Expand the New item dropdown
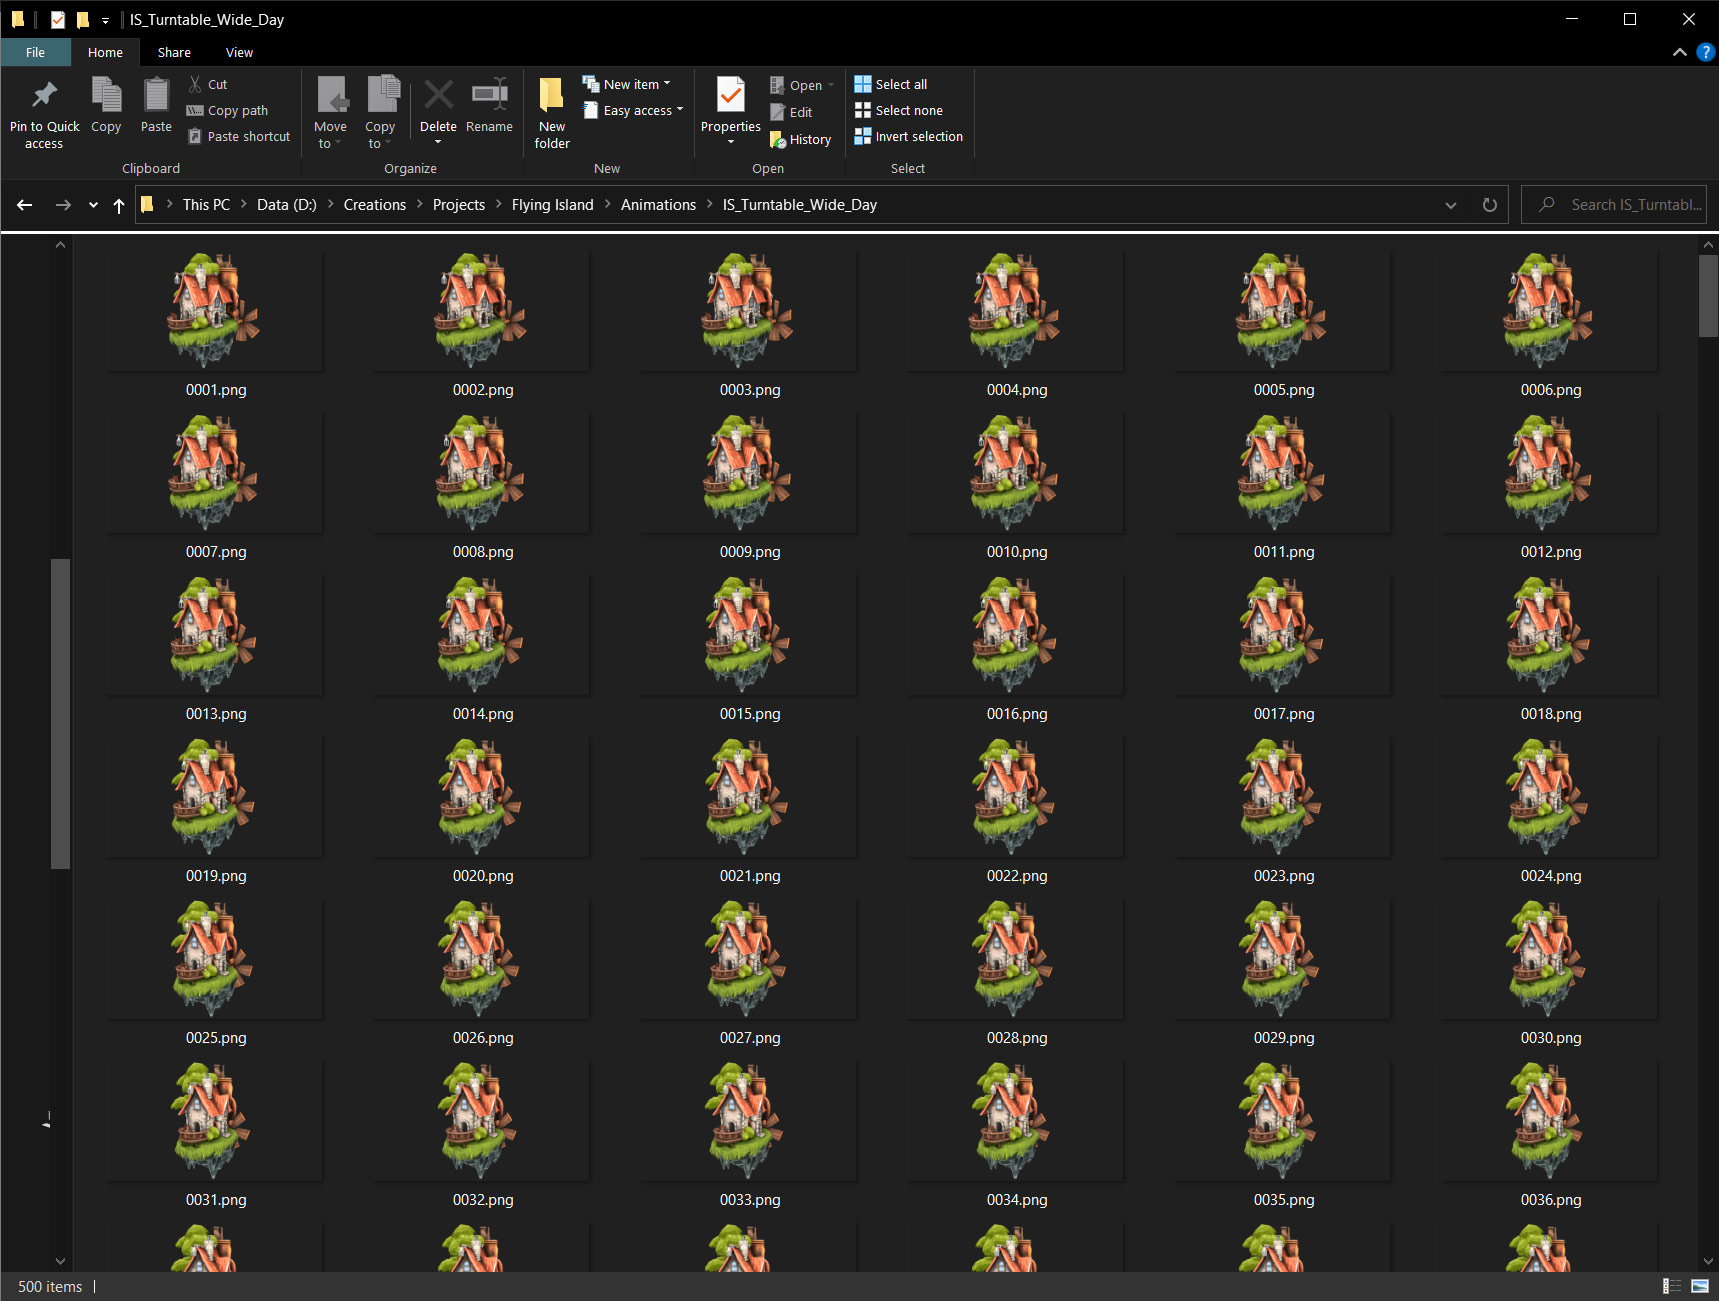 point(630,84)
